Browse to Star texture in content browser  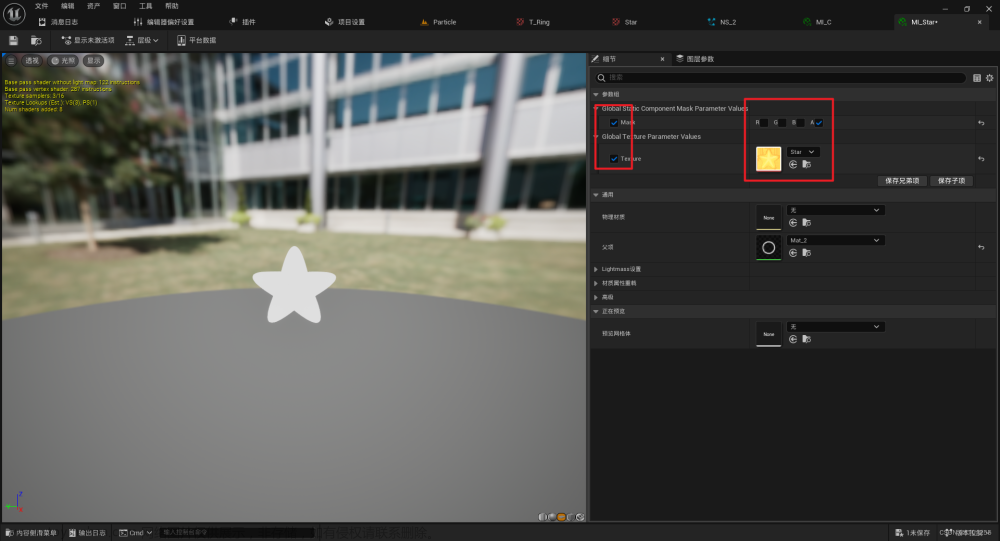click(807, 165)
